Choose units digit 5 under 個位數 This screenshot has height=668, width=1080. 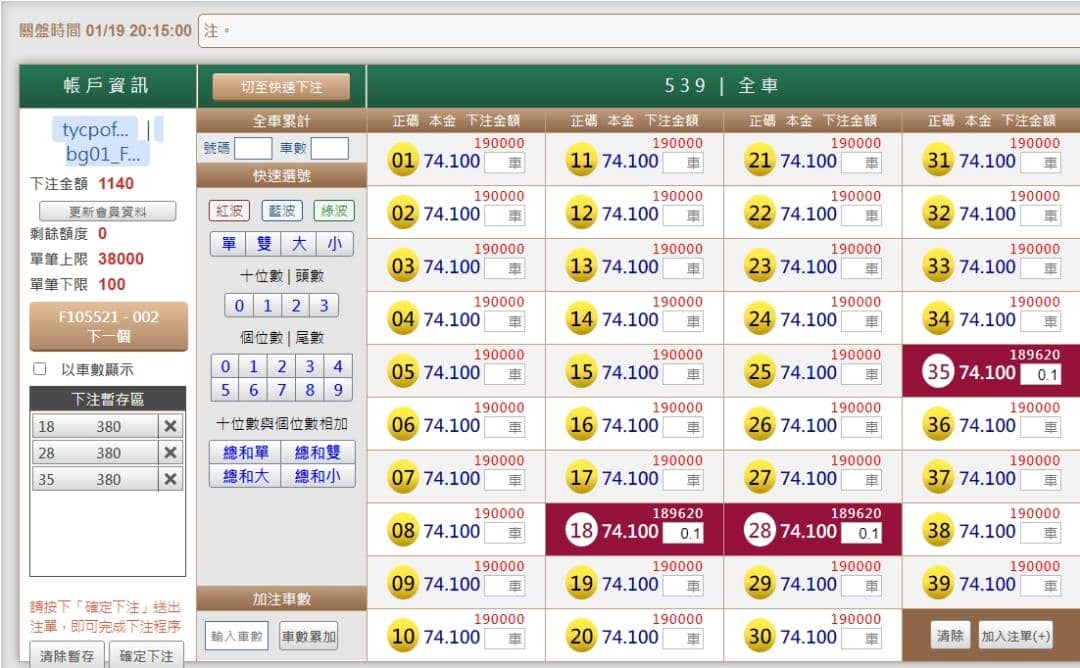point(225,390)
